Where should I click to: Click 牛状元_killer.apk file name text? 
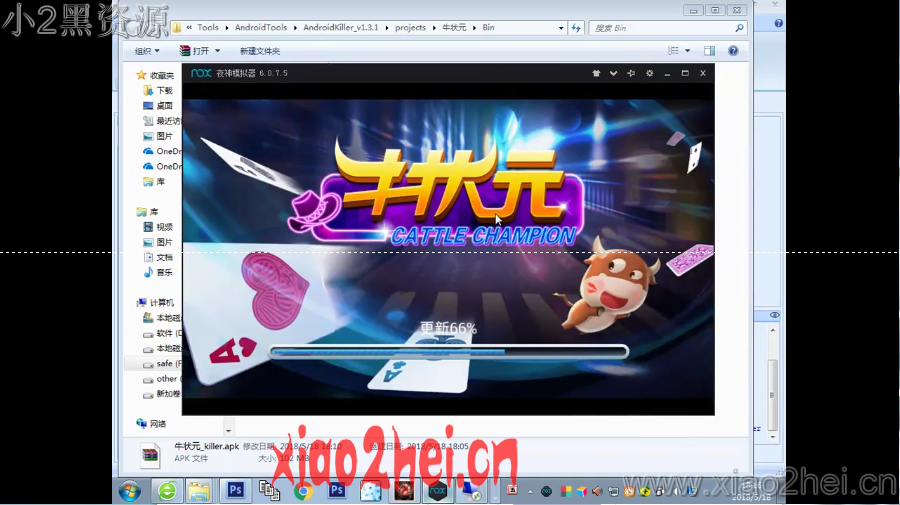(x=207, y=446)
